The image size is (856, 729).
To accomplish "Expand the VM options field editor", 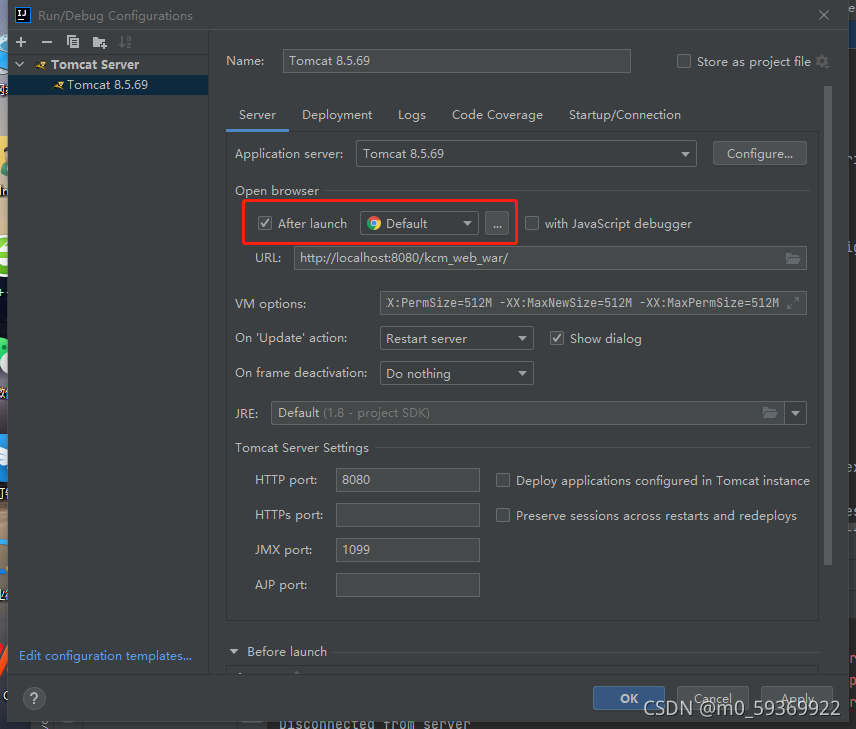I will (793, 303).
